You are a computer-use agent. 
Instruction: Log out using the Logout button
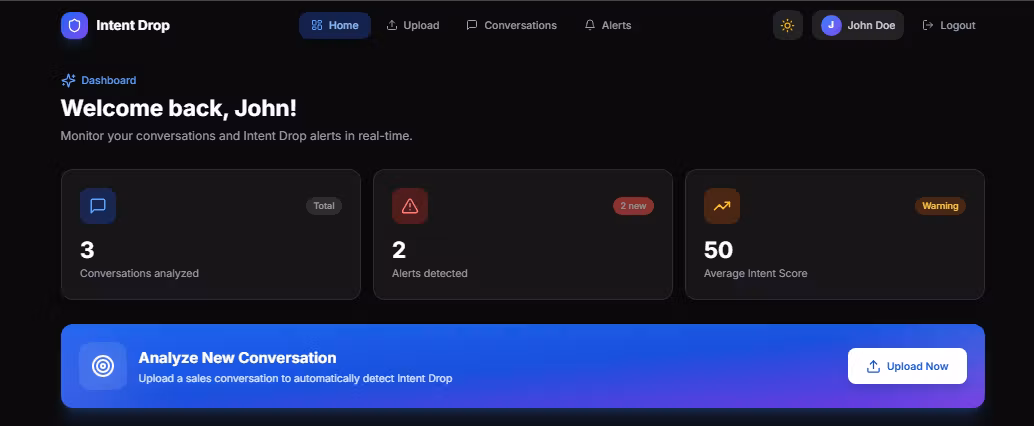pyautogui.click(x=948, y=25)
